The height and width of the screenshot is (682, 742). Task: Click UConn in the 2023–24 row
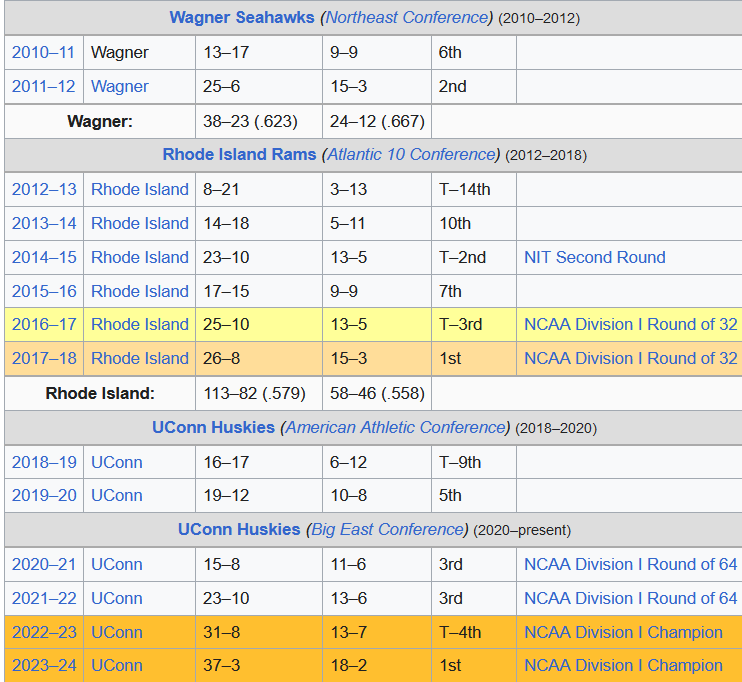(116, 665)
